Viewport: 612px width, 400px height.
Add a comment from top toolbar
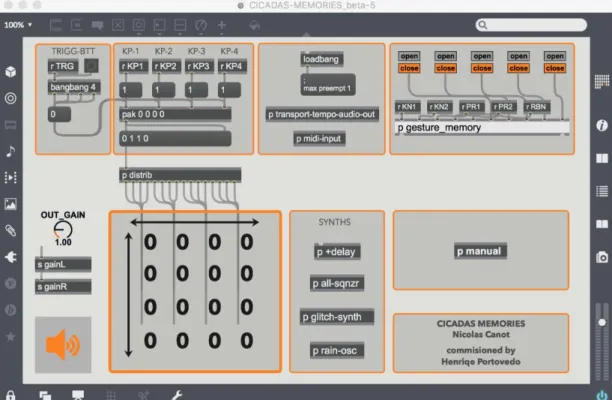coord(97,25)
